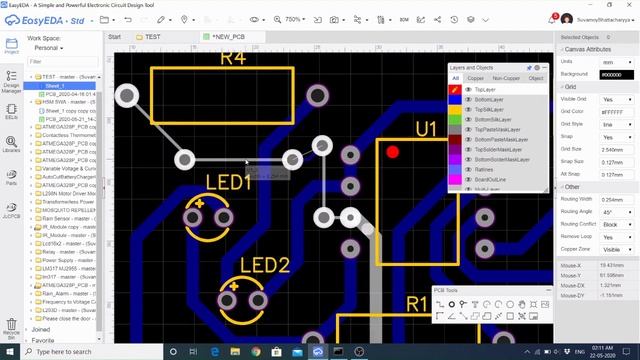This screenshot has height=360, width=640.
Task: Select the Track routing tool in PCB Tools
Action: coord(440,304)
